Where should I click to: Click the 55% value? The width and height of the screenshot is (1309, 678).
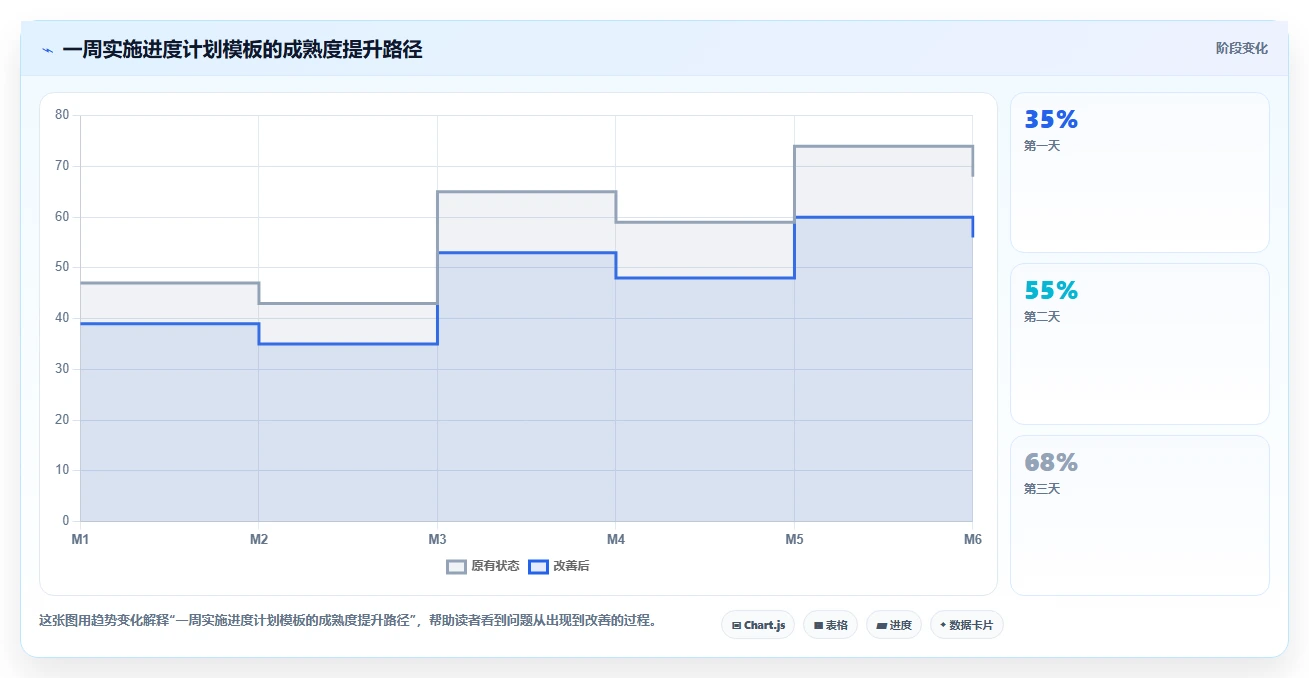1051,291
